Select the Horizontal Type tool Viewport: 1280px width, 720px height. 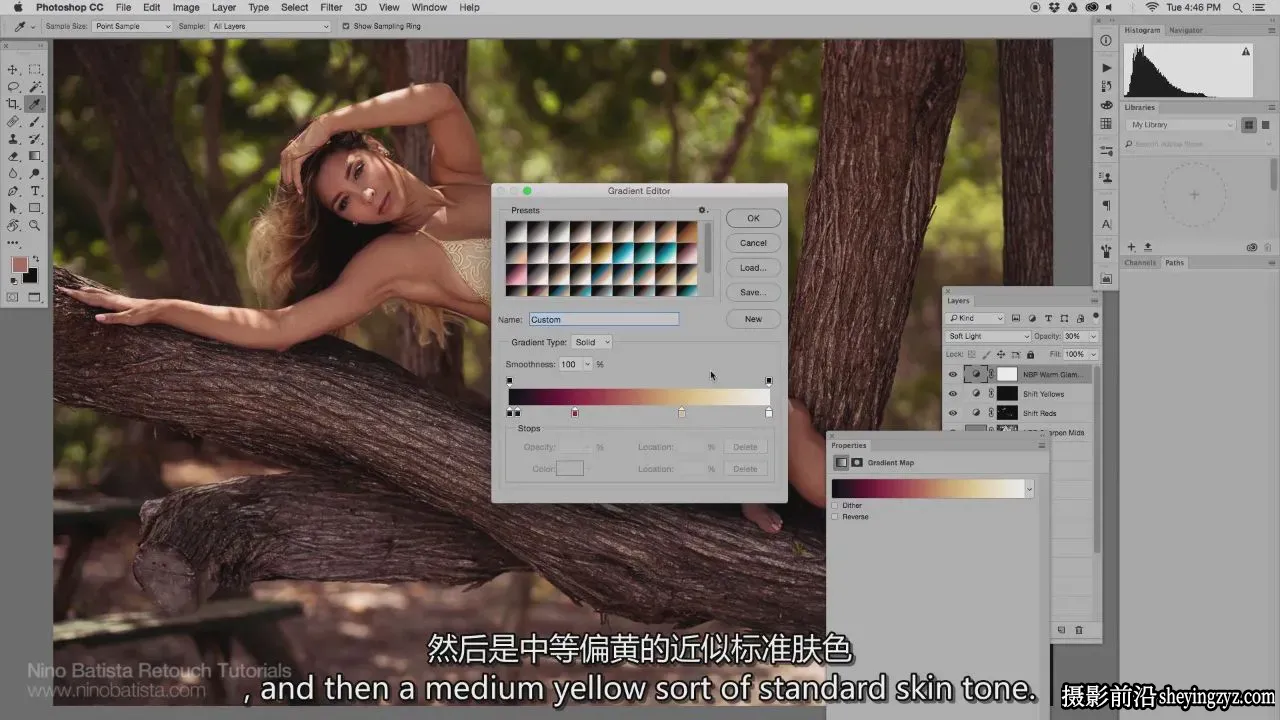click(x=35, y=191)
